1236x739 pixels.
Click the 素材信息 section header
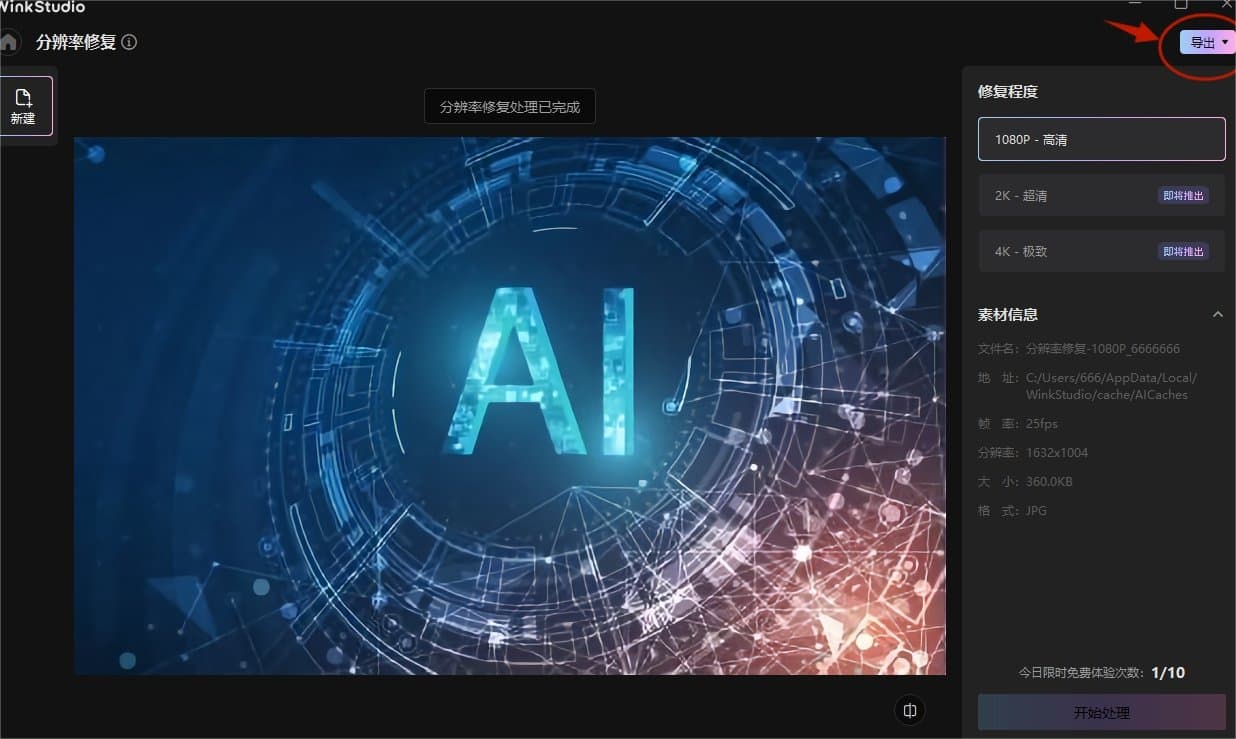tap(1008, 315)
